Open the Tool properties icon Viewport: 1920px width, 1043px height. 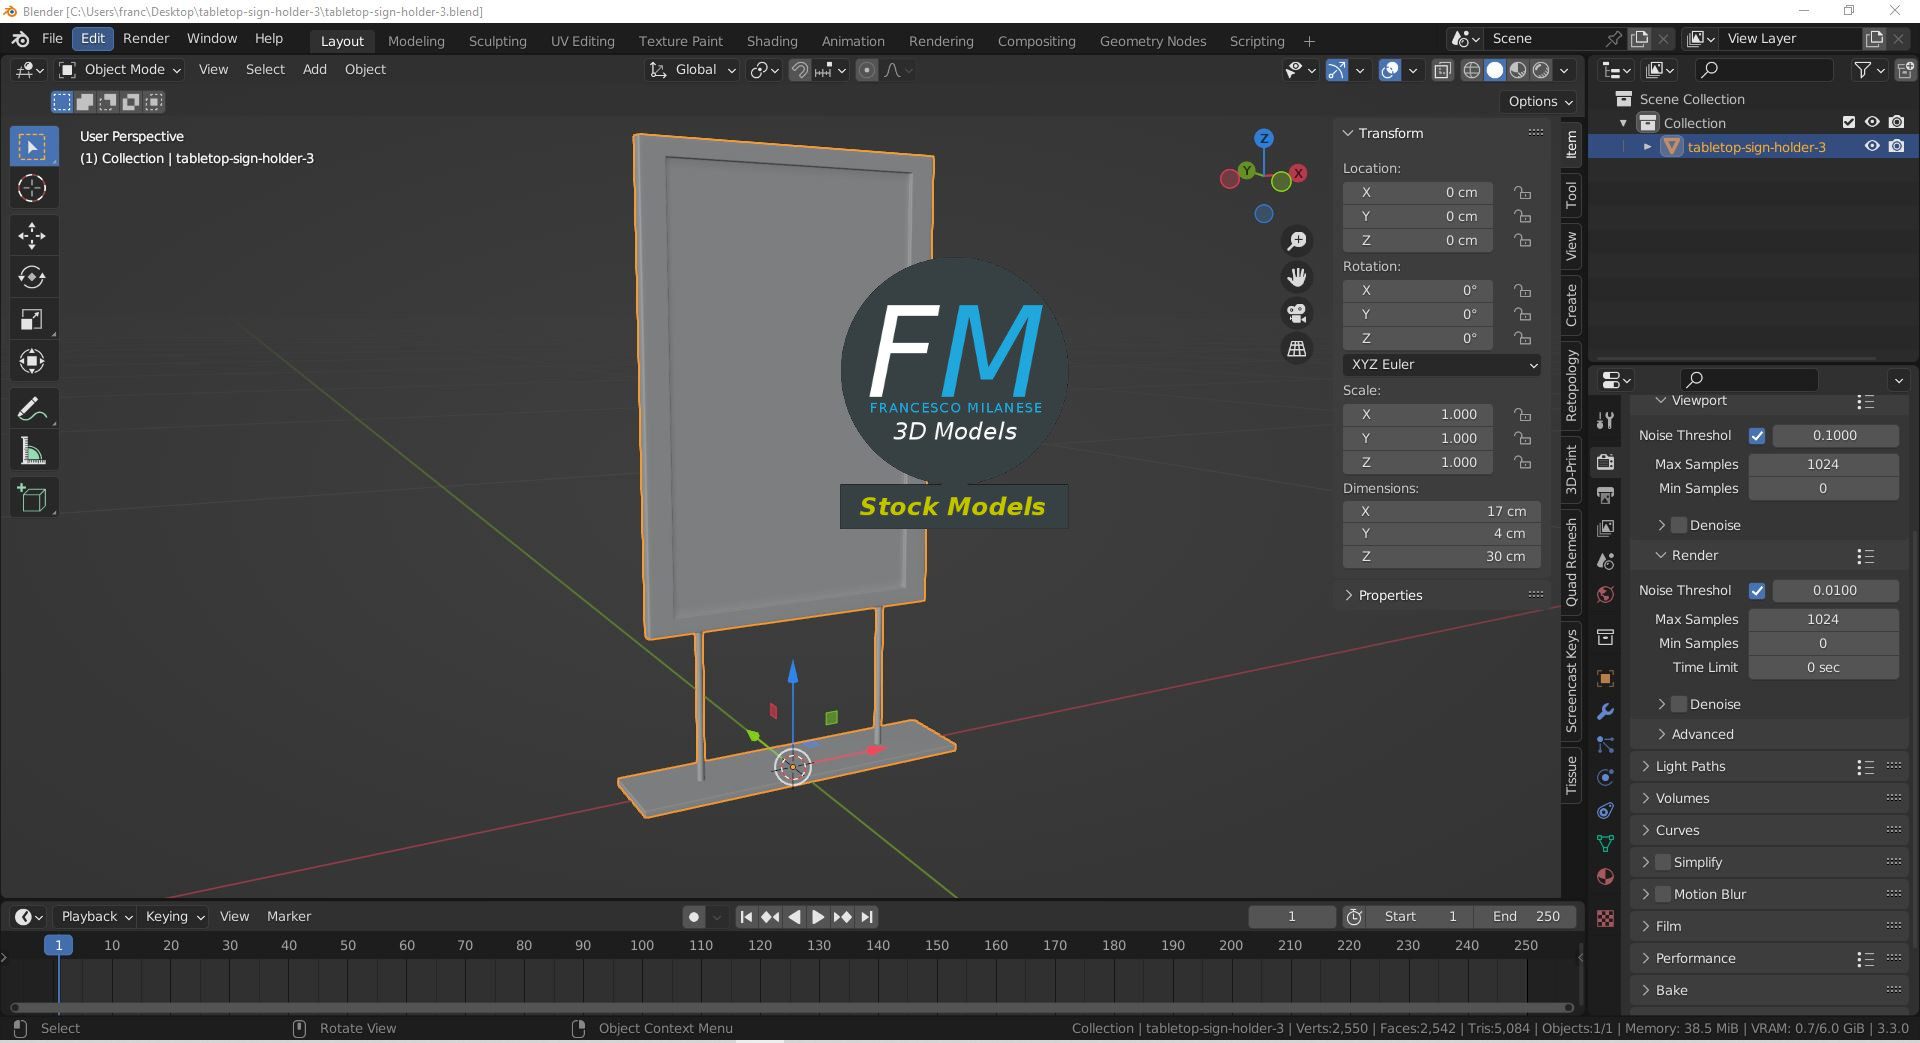[x=1606, y=420]
